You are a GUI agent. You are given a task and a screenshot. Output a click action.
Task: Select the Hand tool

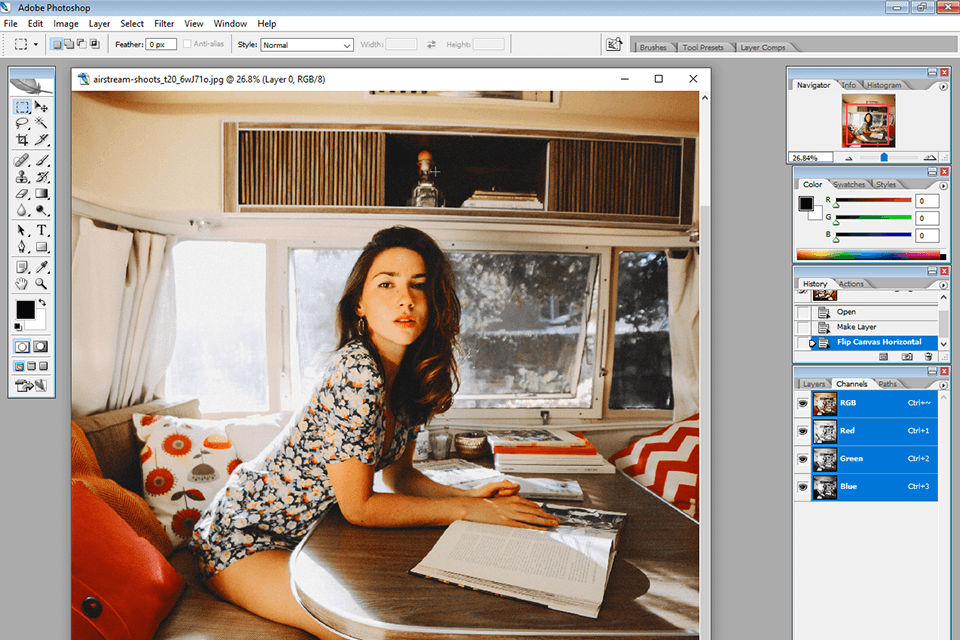coord(22,284)
